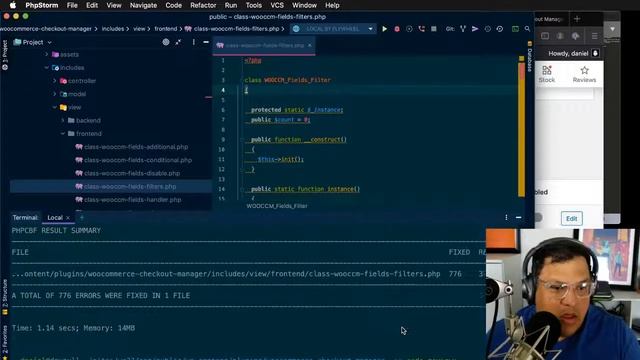Open the Database tool window on right edge

point(530,56)
